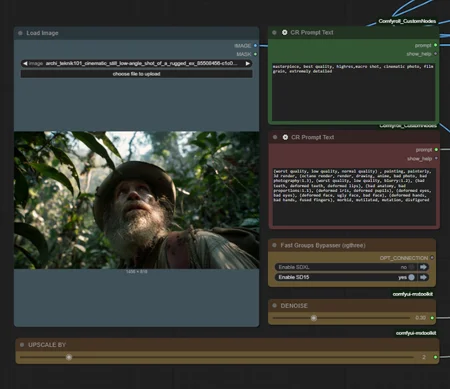Screen dimensions: 450x389
Task: Edit the positive prompt text box
Action: click(x=353, y=92)
